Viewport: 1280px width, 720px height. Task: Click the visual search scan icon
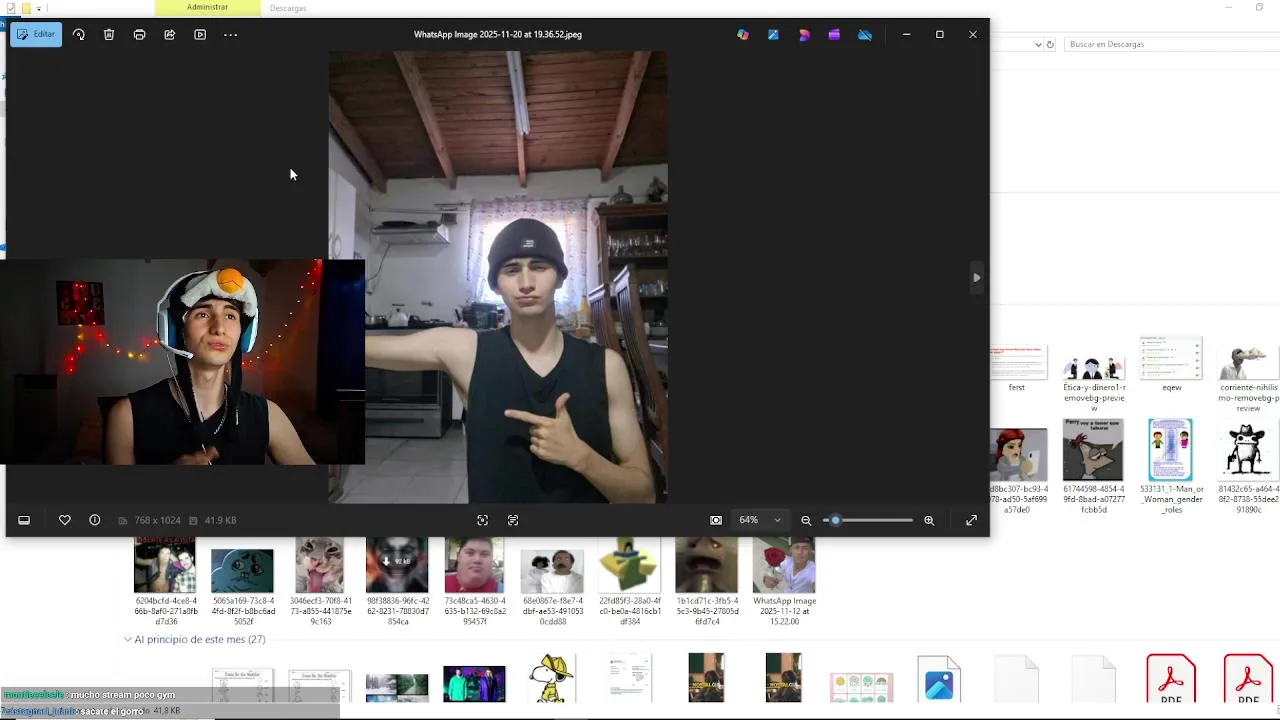click(483, 520)
